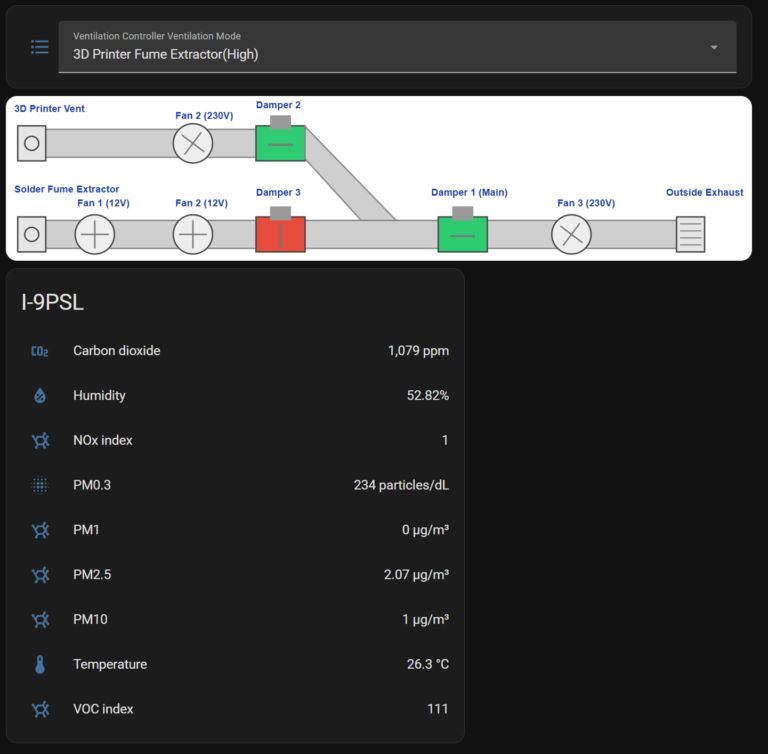Image resolution: width=768 pixels, height=754 pixels.
Task: Click the list icon beside Ventilation Mode
Action: (x=40, y=47)
